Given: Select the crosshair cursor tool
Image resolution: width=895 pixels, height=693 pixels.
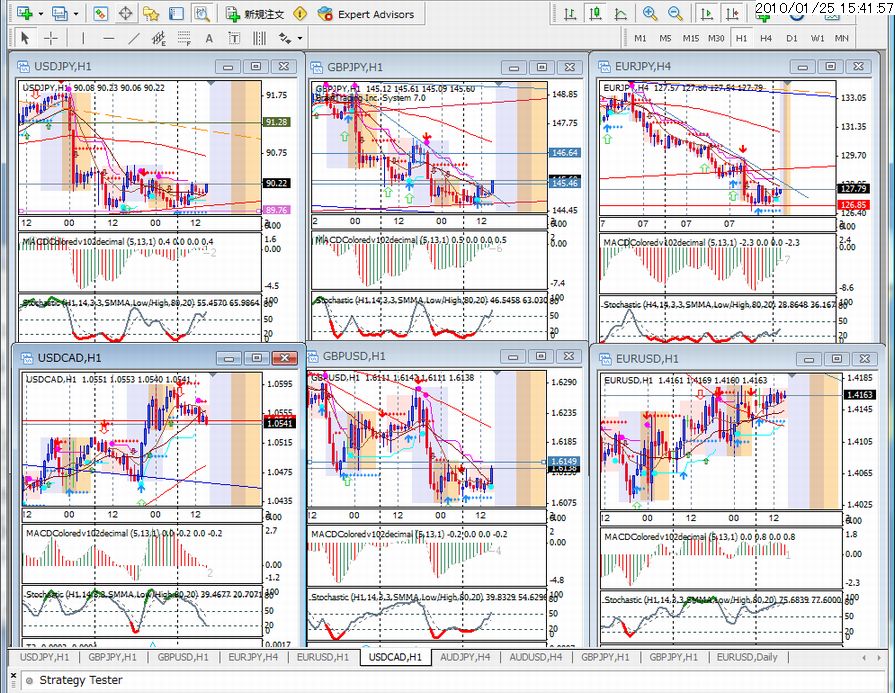Looking at the screenshot, I should pos(51,38).
